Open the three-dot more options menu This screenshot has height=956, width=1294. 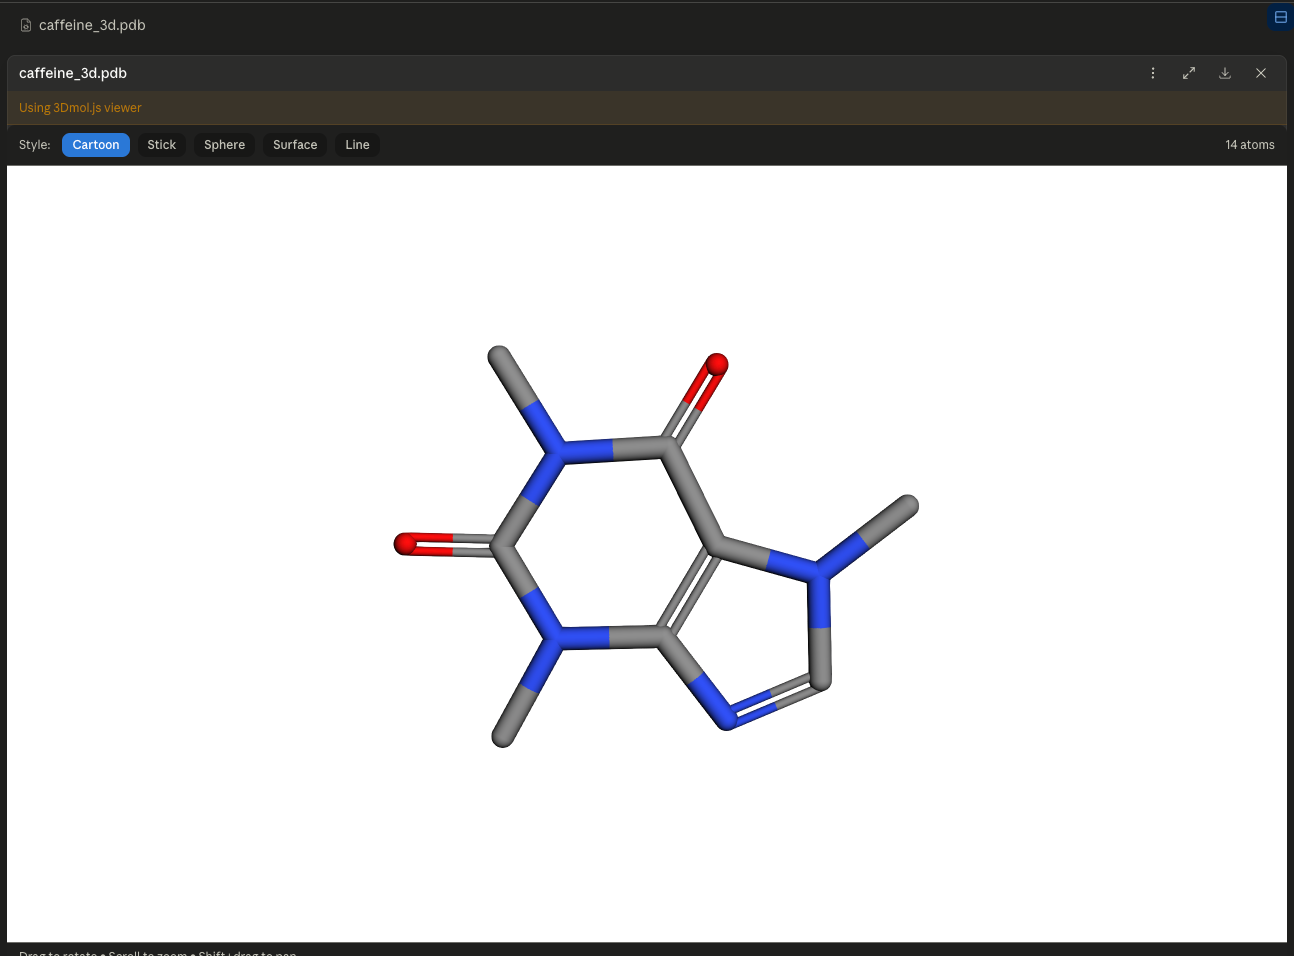coord(1153,73)
